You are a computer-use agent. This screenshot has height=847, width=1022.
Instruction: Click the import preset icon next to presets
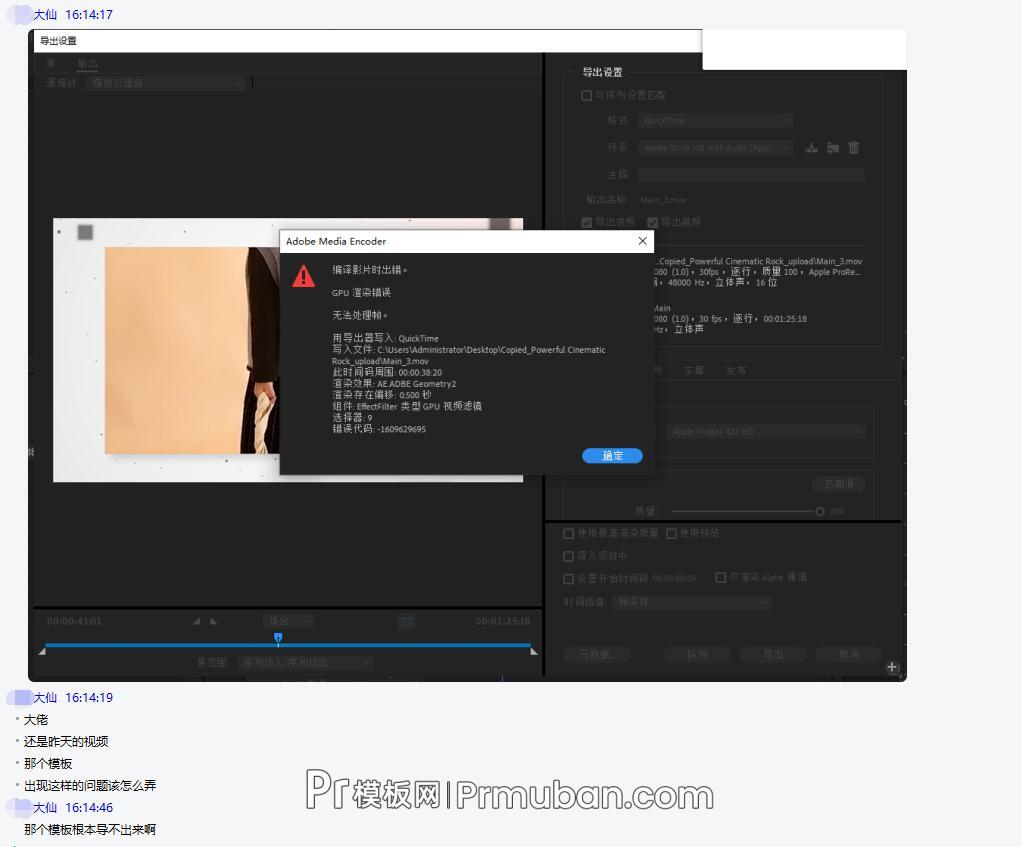(x=833, y=147)
